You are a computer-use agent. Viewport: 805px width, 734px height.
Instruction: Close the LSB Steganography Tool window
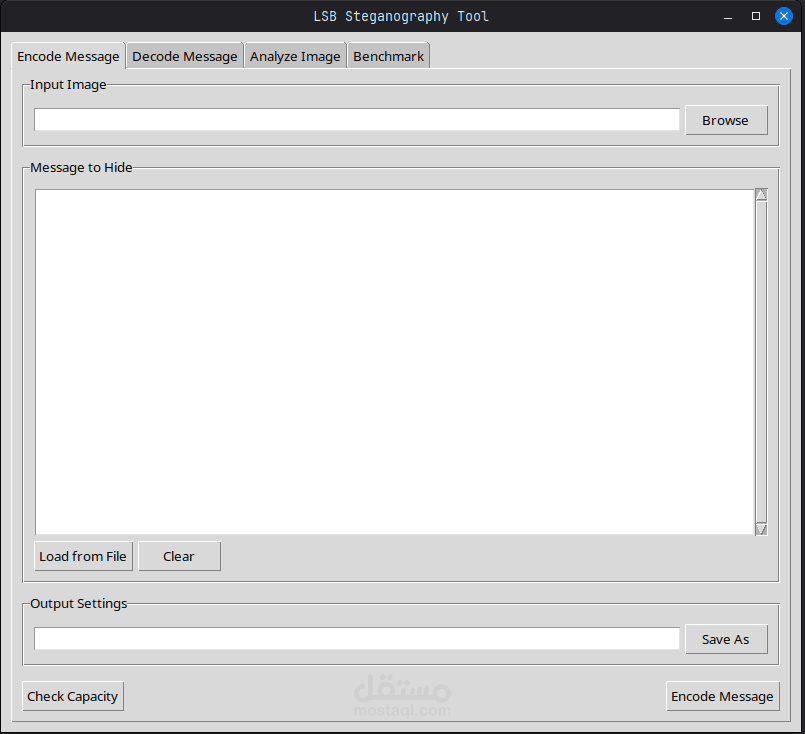pyautogui.click(x=783, y=16)
